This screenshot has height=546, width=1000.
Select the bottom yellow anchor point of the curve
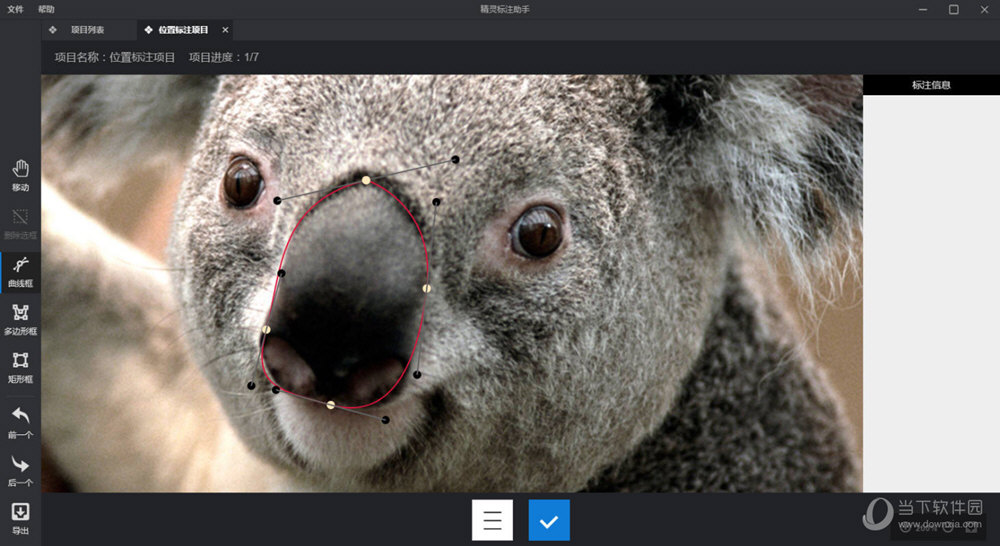point(330,405)
